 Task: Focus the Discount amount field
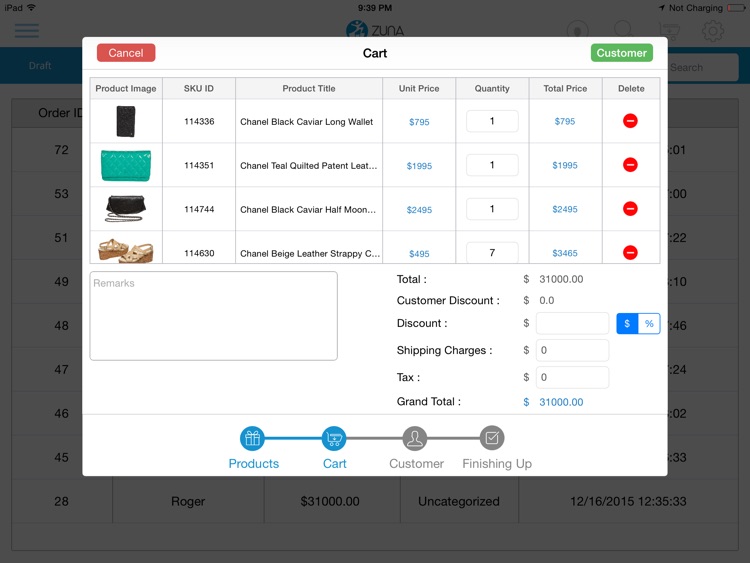click(x=572, y=324)
